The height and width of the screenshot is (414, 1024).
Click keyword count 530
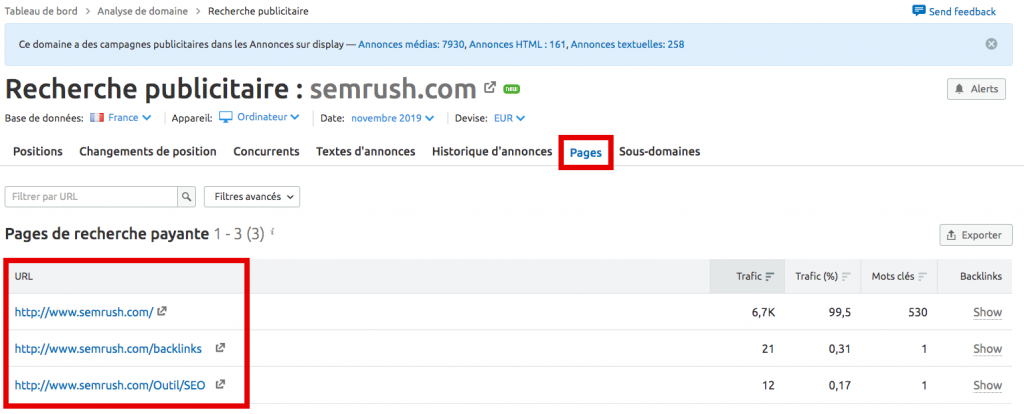pyautogui.click(x=918, y=312)
